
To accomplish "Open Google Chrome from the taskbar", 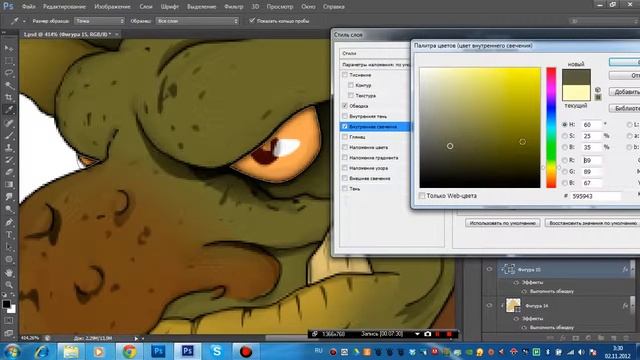I will pos(129,351).
